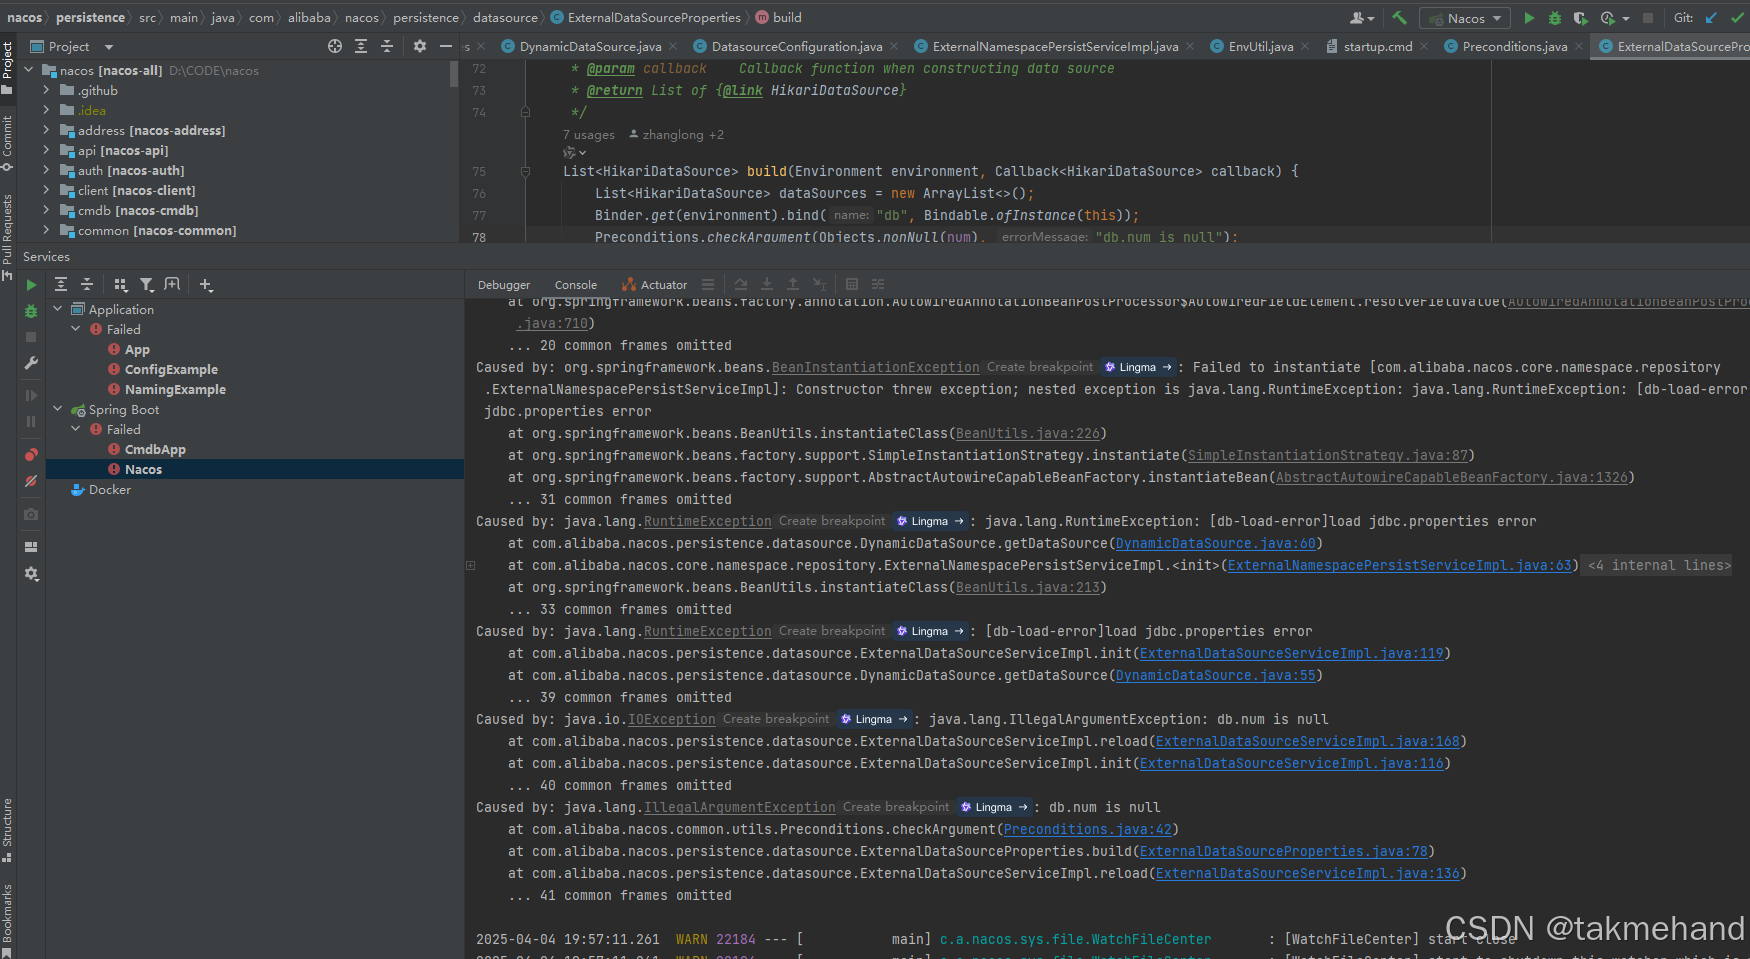The image size is (1750, 959).
Task: Run the Nacos configuration from top toolbar
Action: click(x=1529, y=18)
